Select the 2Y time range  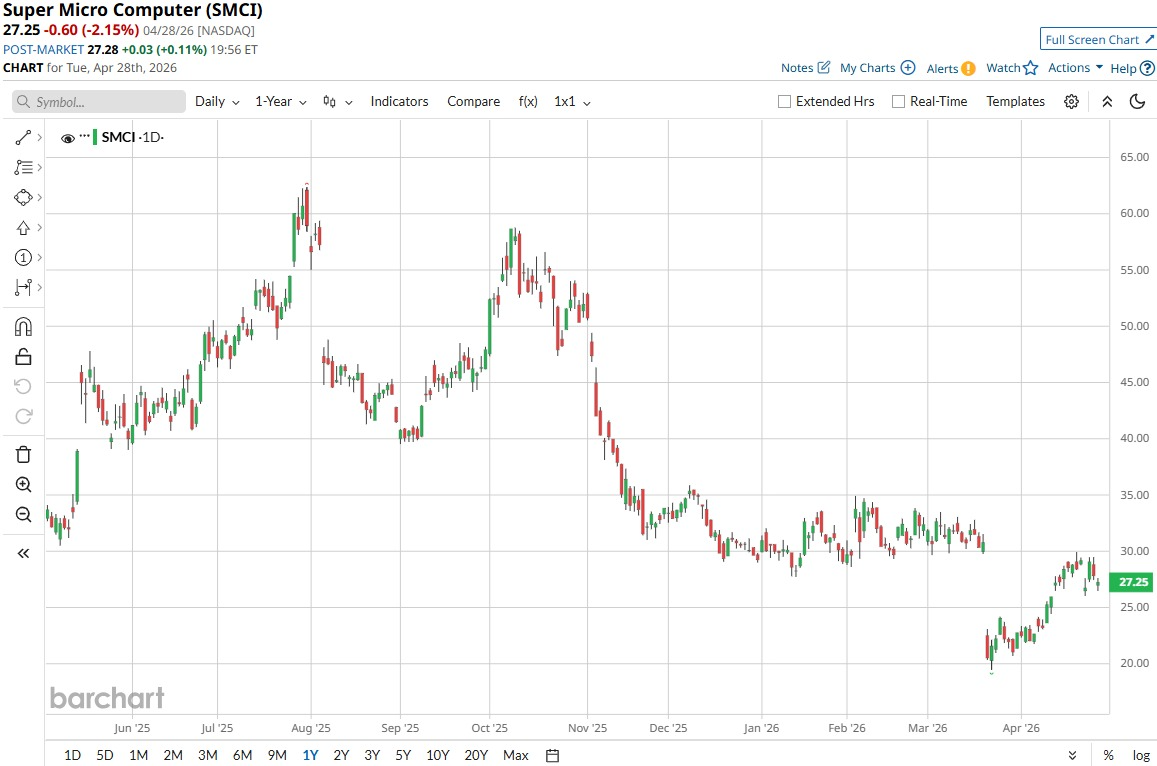click(x=341, y=755)
